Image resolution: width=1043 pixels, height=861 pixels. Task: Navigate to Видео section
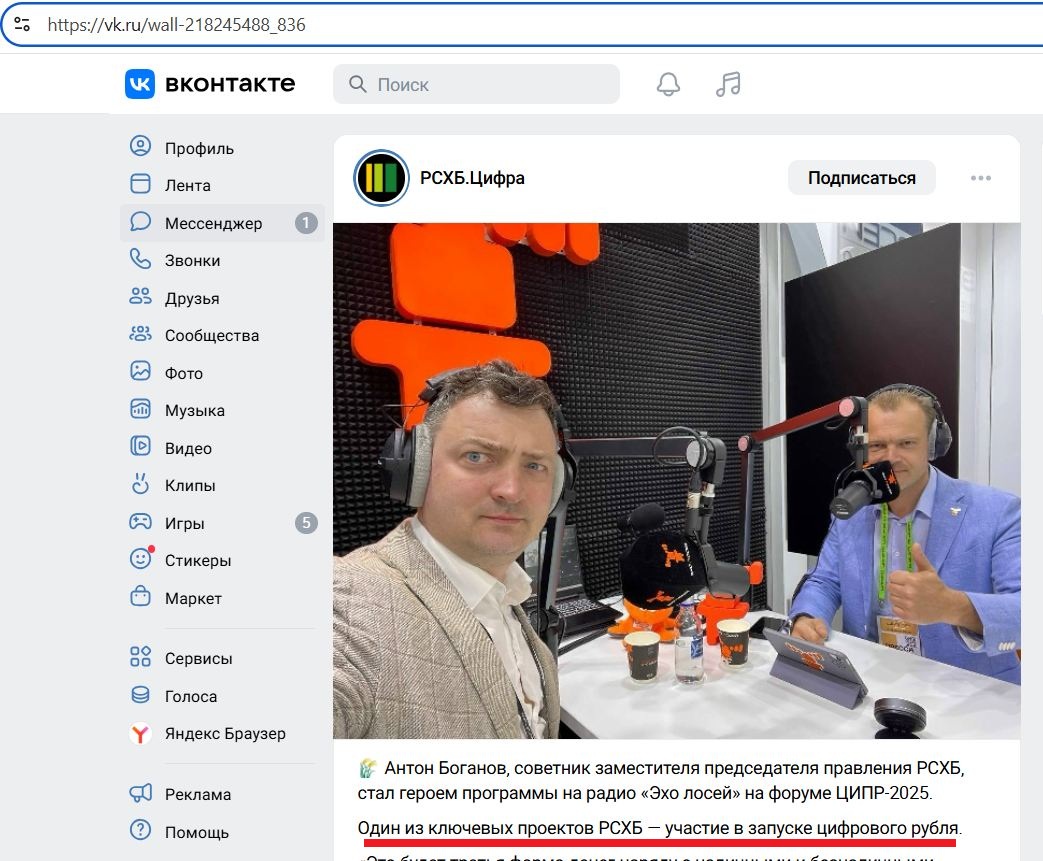188,448
